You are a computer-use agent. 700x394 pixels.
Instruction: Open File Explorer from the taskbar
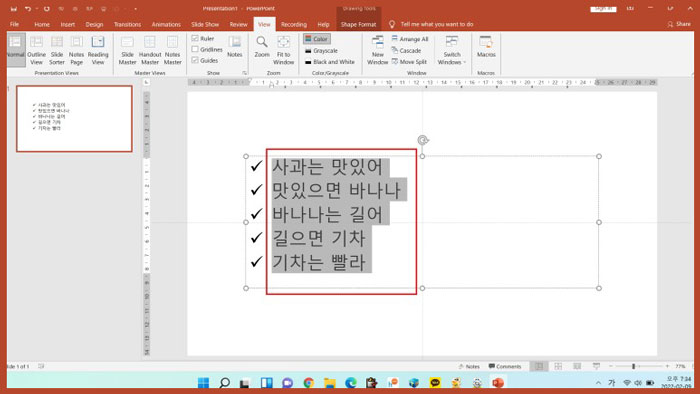329,383
